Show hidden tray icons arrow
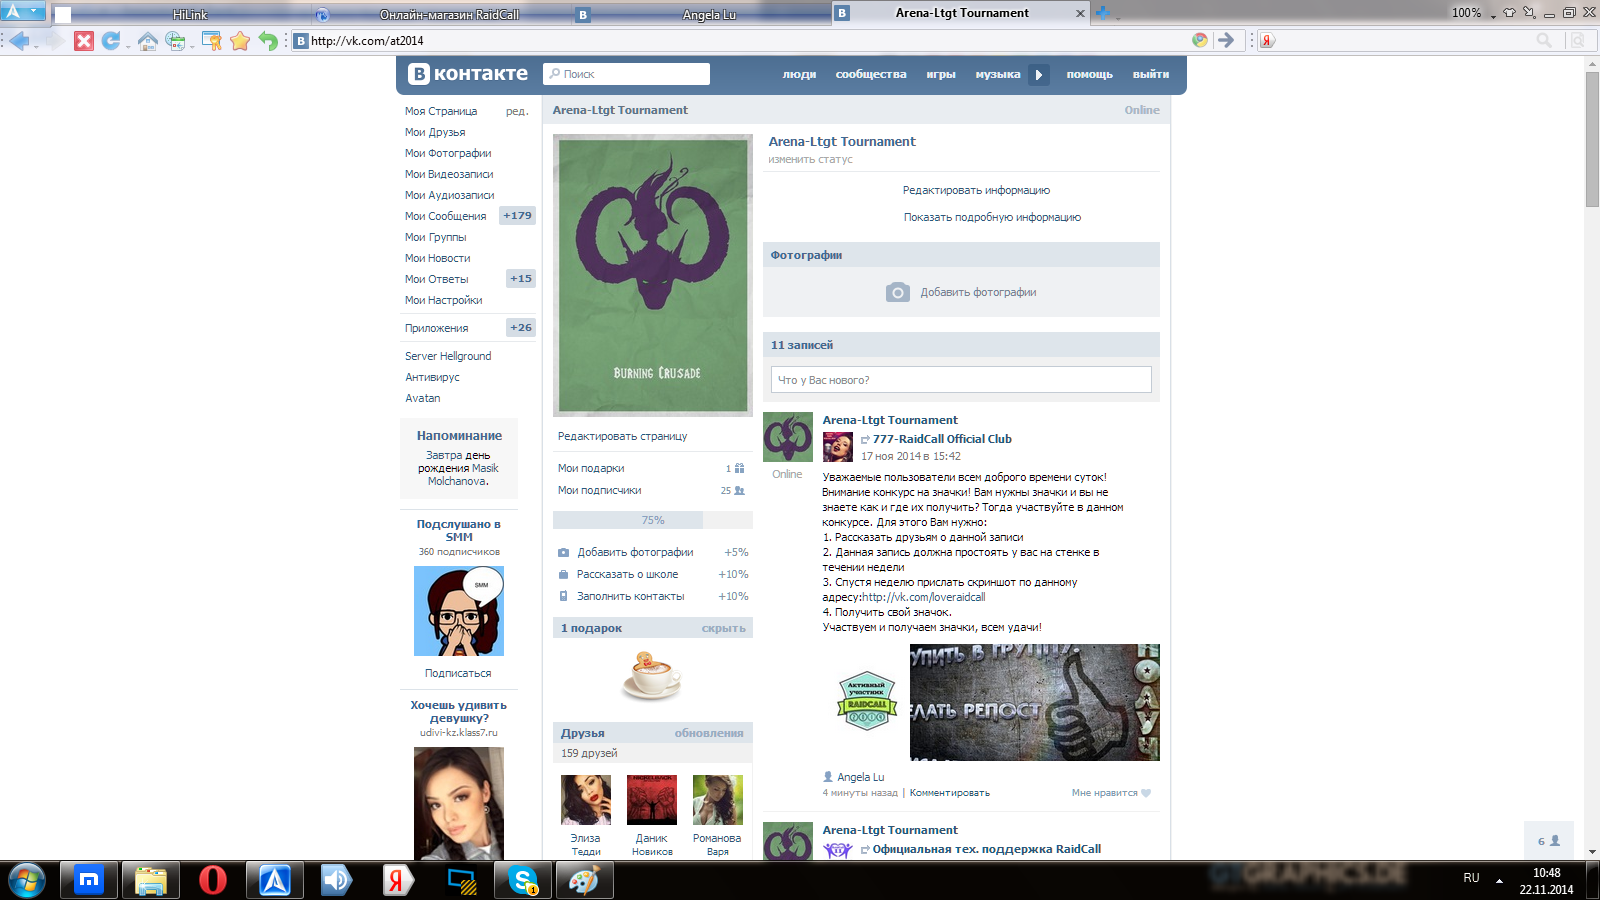1600x900 pixels. coord(1499,881)
